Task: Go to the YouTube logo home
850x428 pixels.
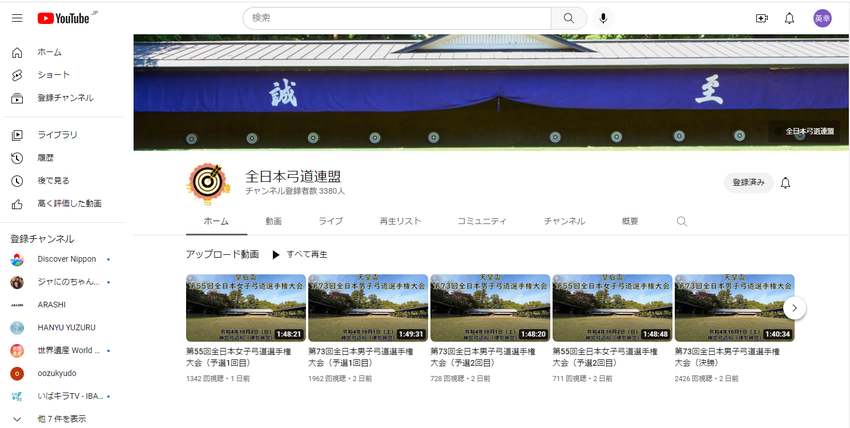Action: pos(64,18)
